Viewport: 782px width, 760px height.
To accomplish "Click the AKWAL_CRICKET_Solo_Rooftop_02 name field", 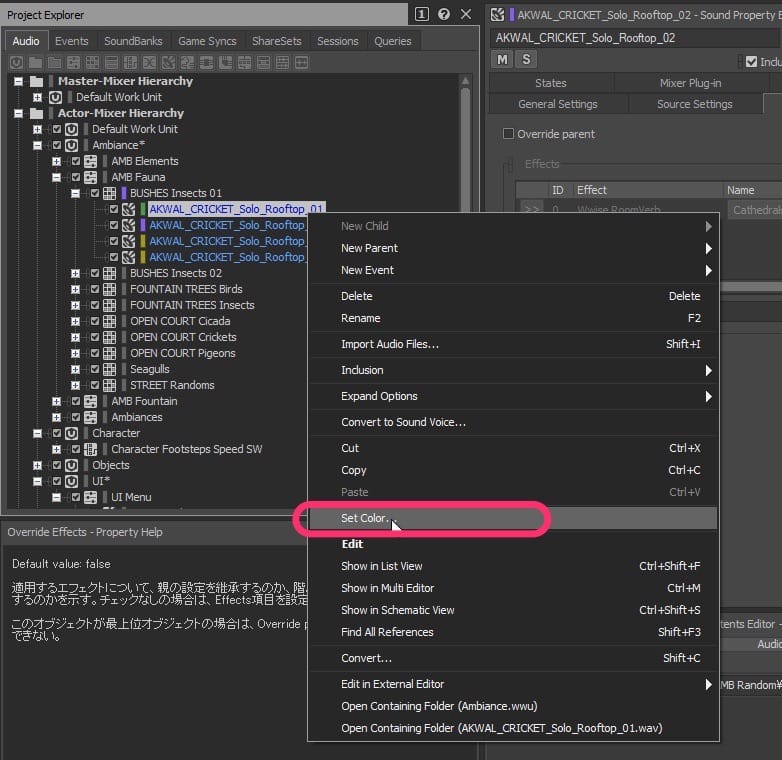I will click(x=636, y=38).
